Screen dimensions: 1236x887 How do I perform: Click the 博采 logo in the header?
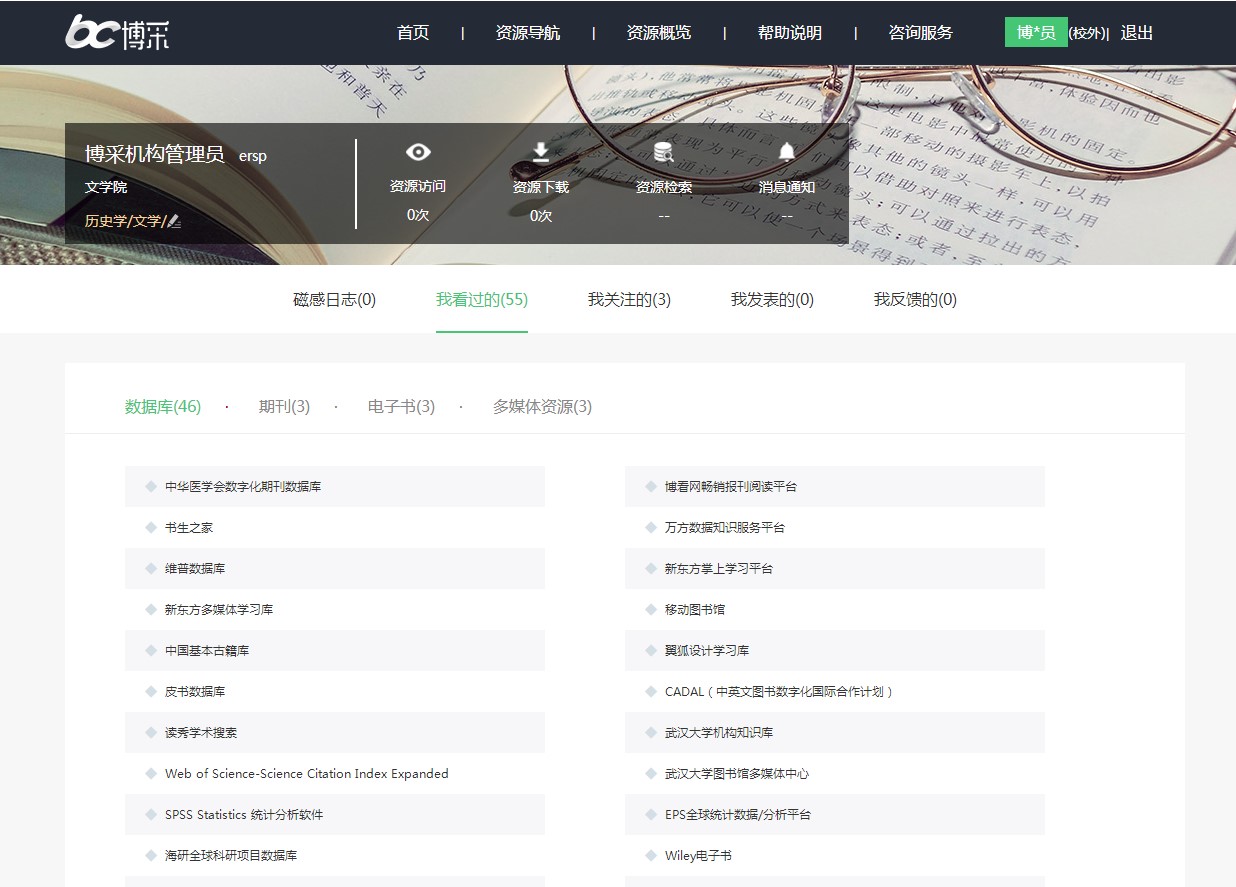click(x=117, y=32)
